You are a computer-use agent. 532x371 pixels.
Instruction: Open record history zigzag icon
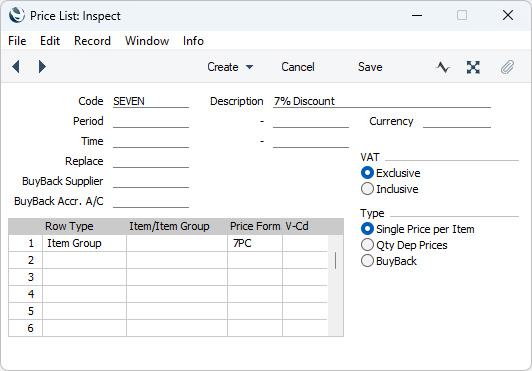point(442,67)
